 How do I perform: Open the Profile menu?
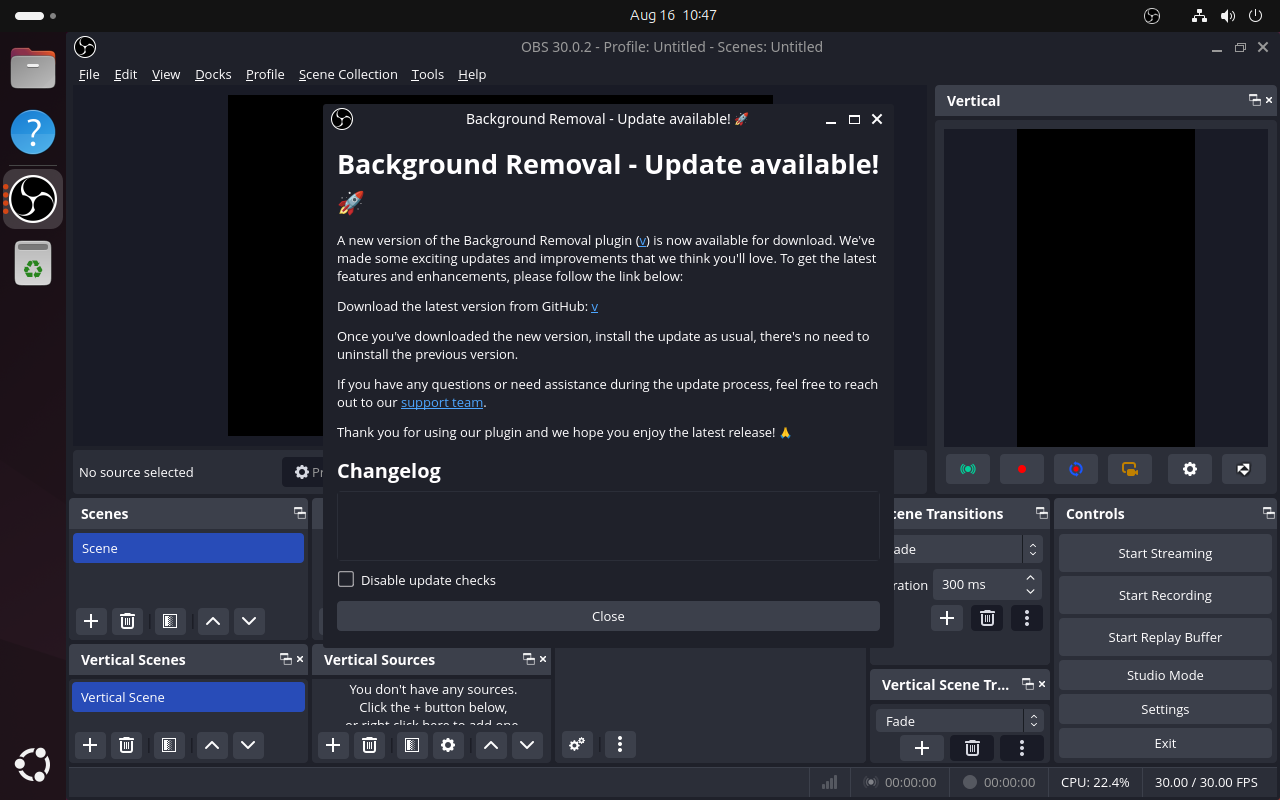pyautogui.click(x=265, y=74)
